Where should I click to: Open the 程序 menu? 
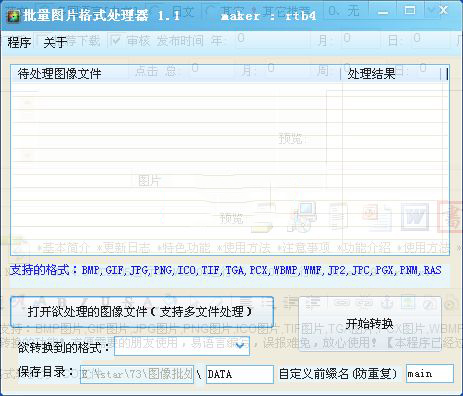tap(19, 42)
